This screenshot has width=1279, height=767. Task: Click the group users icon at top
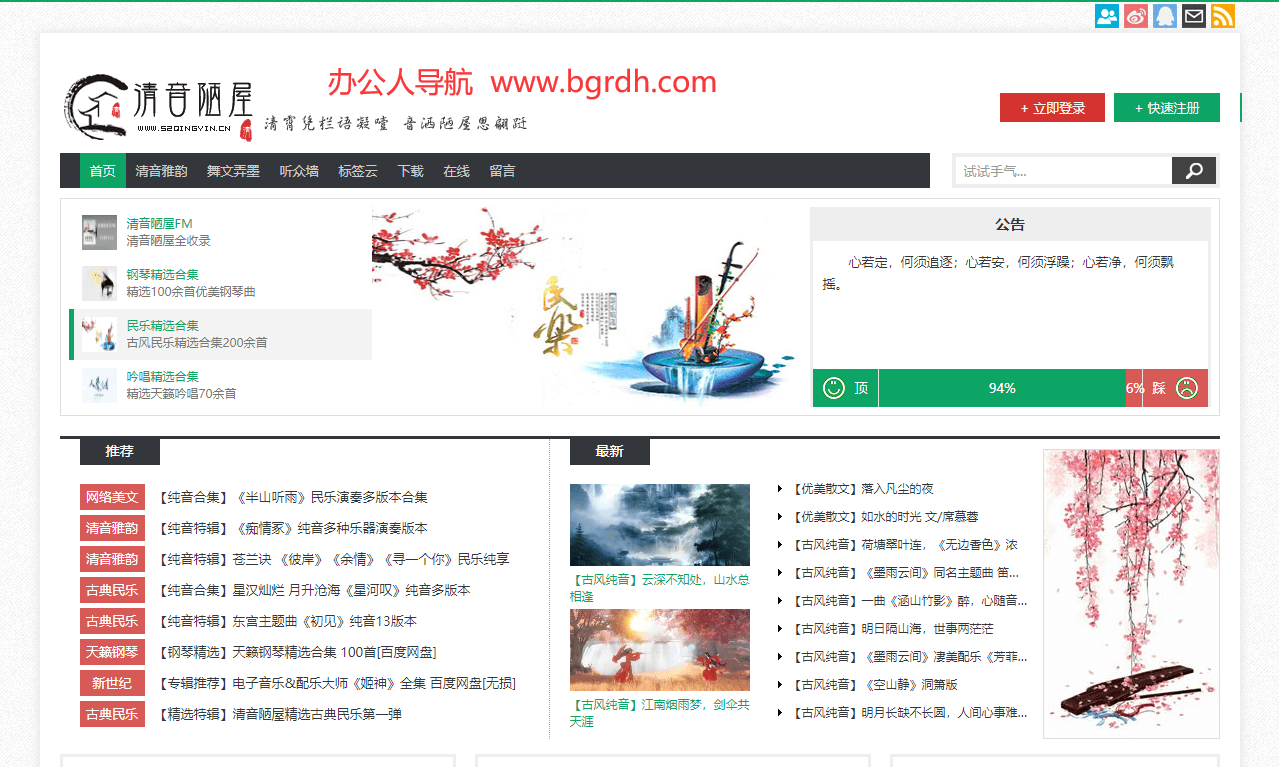[1107, 16]
